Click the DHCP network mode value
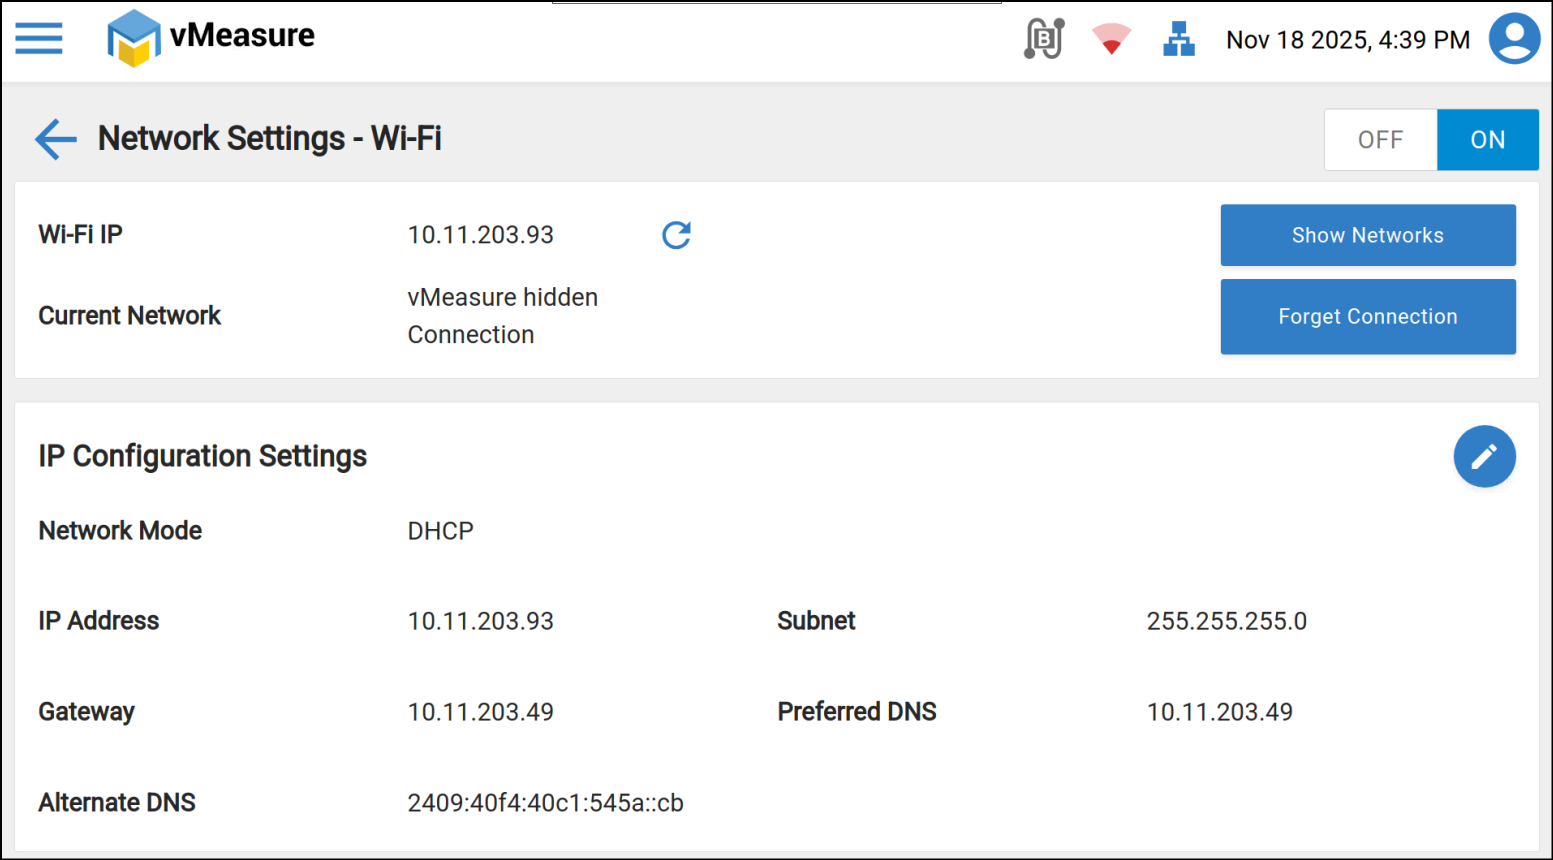This screenshot has width=1553, height=860. point(441,531)
